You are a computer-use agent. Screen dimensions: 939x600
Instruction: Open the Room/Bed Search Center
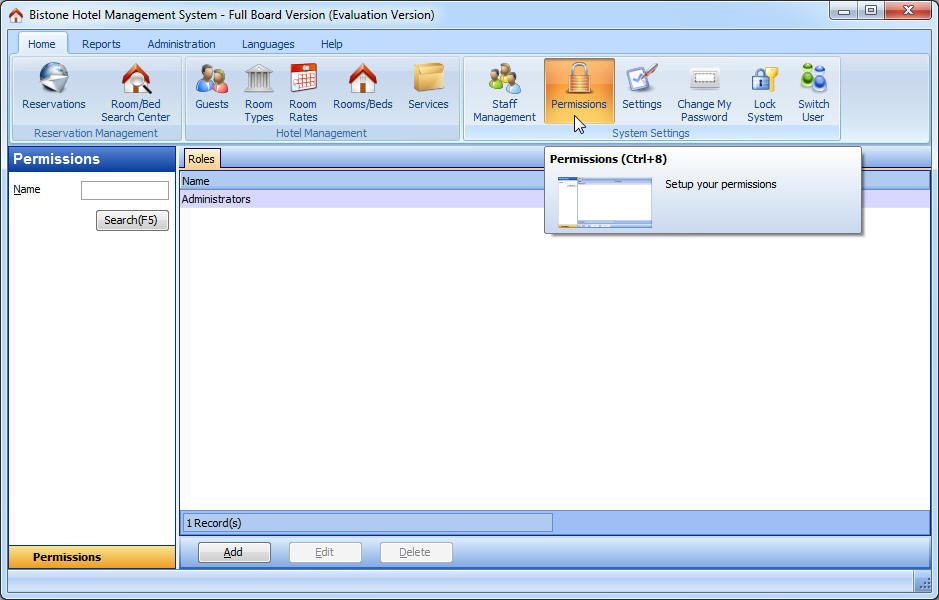pos(135,88)
